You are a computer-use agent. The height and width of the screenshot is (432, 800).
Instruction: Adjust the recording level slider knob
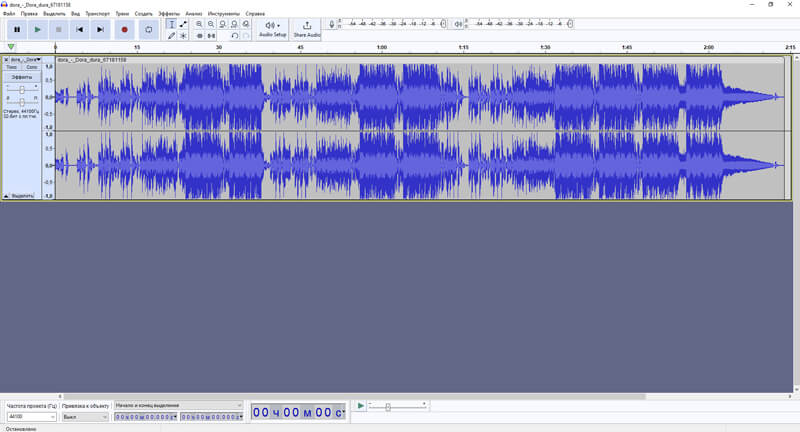point(443,23)
